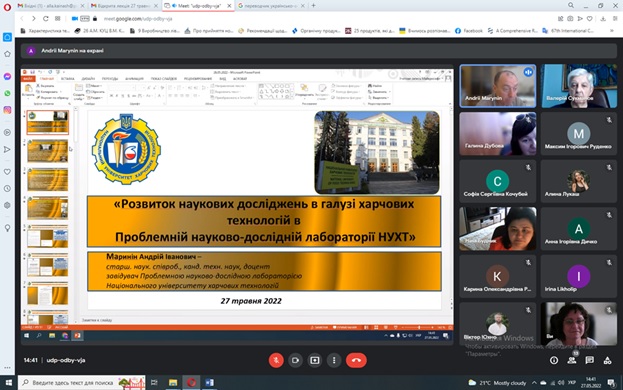Unmute the microphone in Meet controls
Viewport: 623px width, 390px height.
coord(276,360)
